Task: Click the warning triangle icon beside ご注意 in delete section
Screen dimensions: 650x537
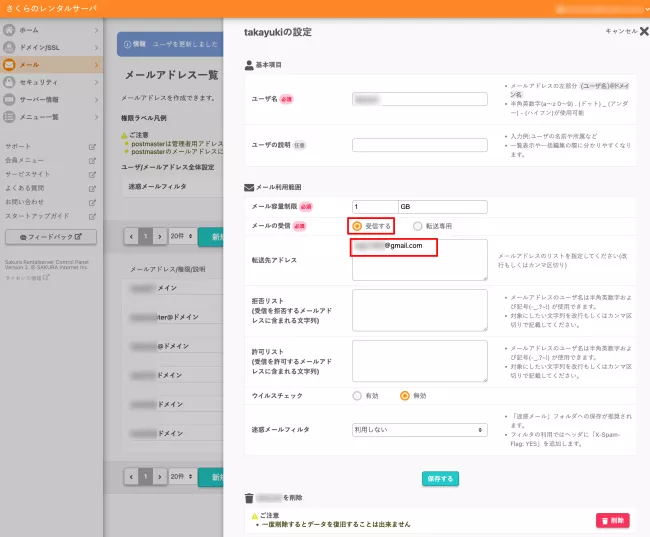Action: (255, 515)
